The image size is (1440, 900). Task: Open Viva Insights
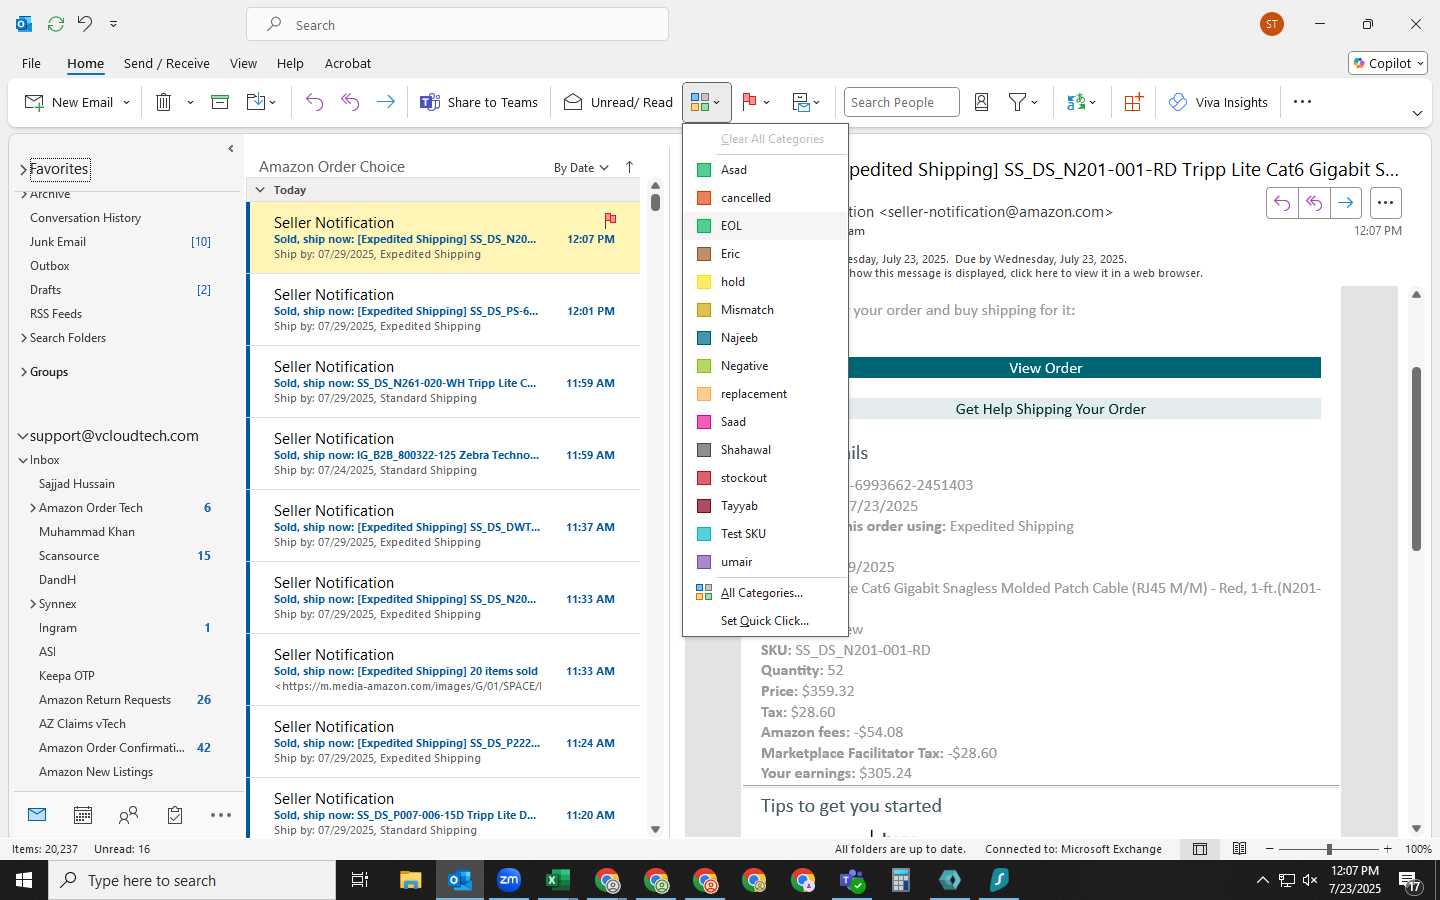point(1219,102)
